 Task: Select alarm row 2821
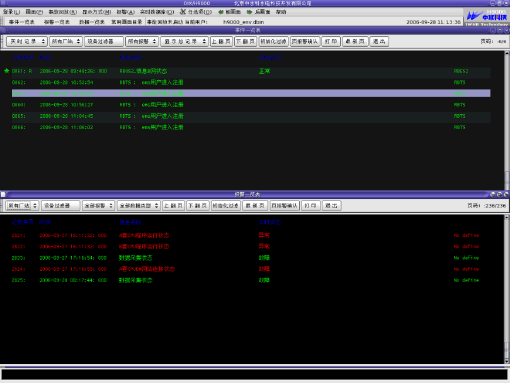pos(245,235)
